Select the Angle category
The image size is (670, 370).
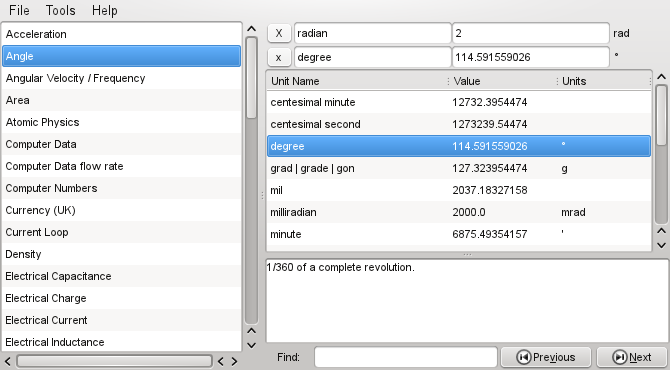pos(121,56)
